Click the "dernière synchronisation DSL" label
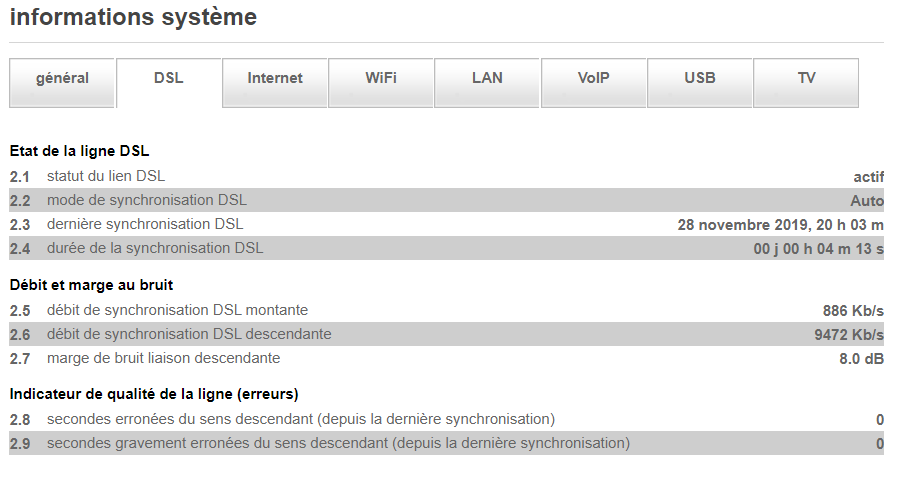911x482 pixels. (145, 224)
